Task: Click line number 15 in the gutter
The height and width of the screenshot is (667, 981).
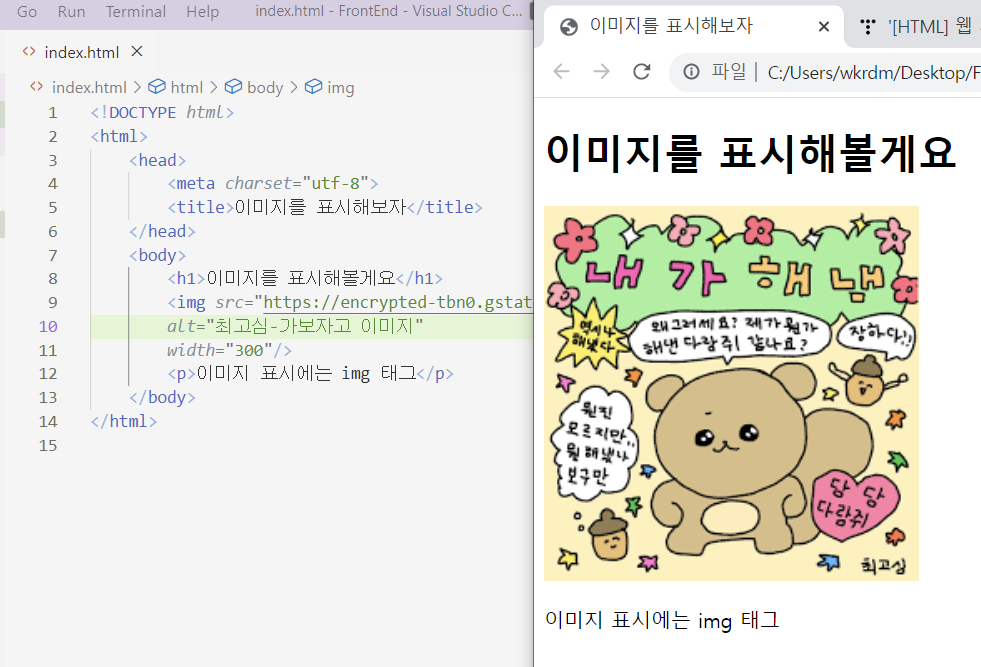Action: [x=48, y=446]
